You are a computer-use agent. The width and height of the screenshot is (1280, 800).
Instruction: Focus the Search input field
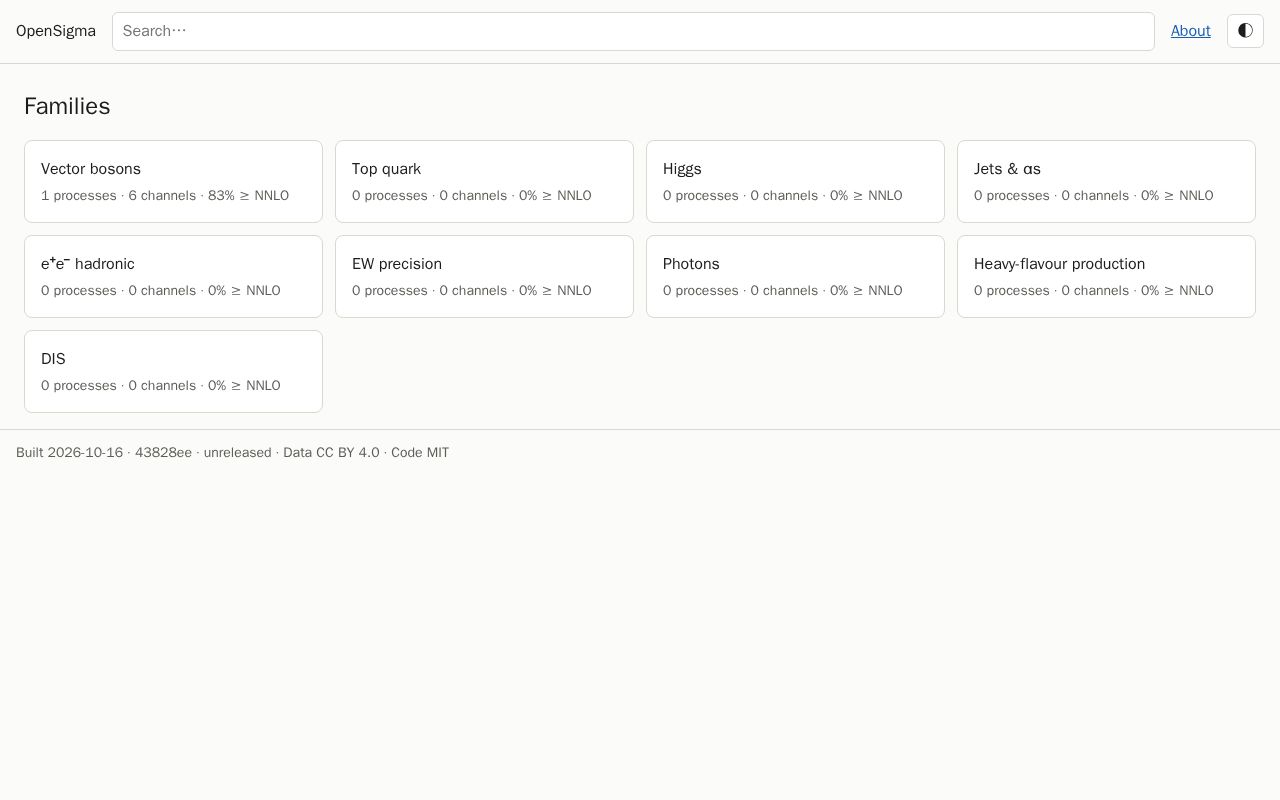pos(633,31)
